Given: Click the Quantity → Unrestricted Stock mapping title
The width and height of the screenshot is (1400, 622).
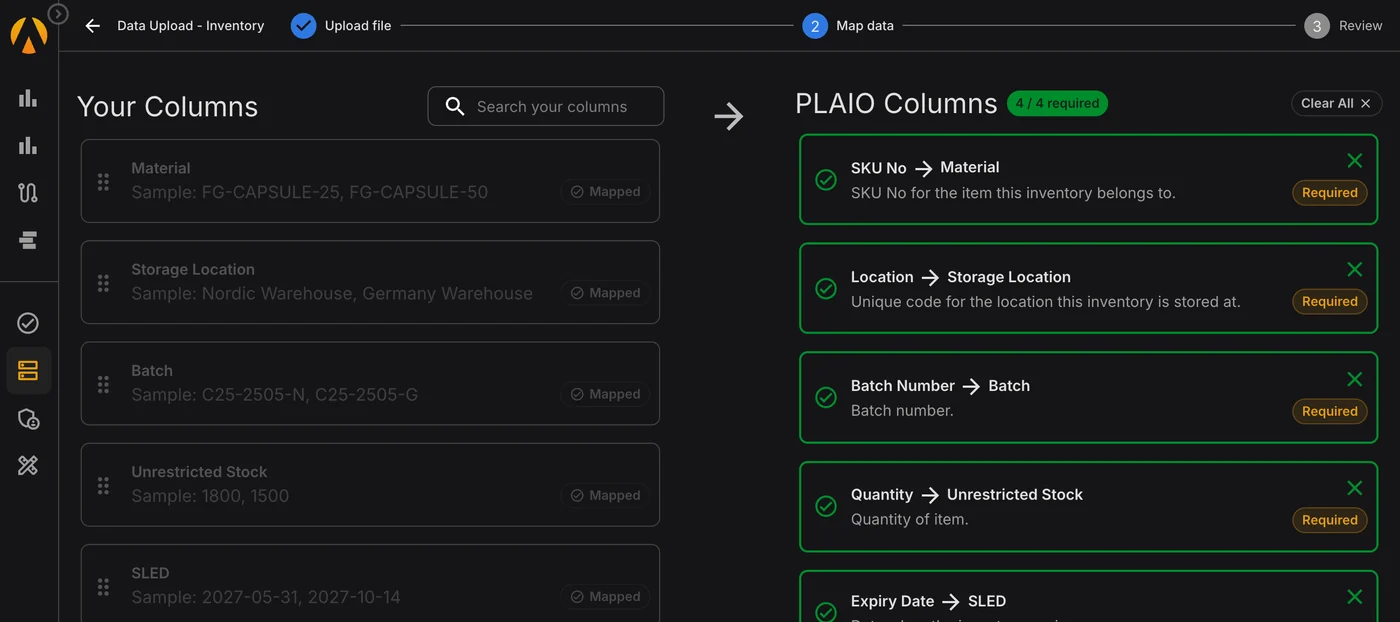Looking at the screenshot, I should pyautogui.click(x=967, y=495).
